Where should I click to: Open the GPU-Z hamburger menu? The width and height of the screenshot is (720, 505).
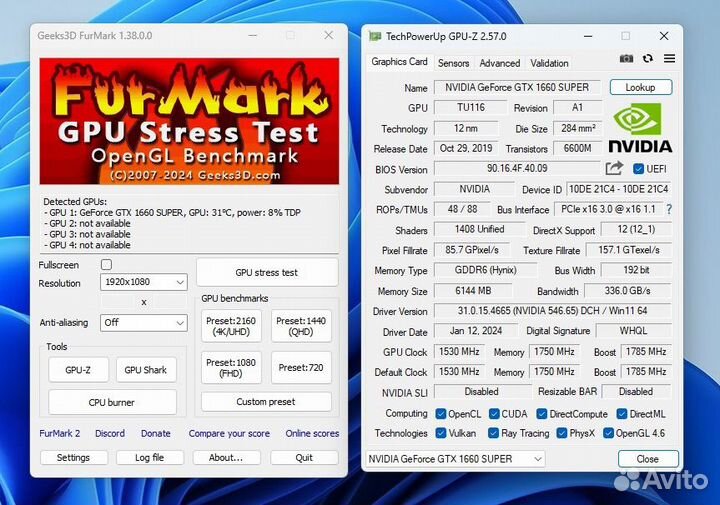669,59
